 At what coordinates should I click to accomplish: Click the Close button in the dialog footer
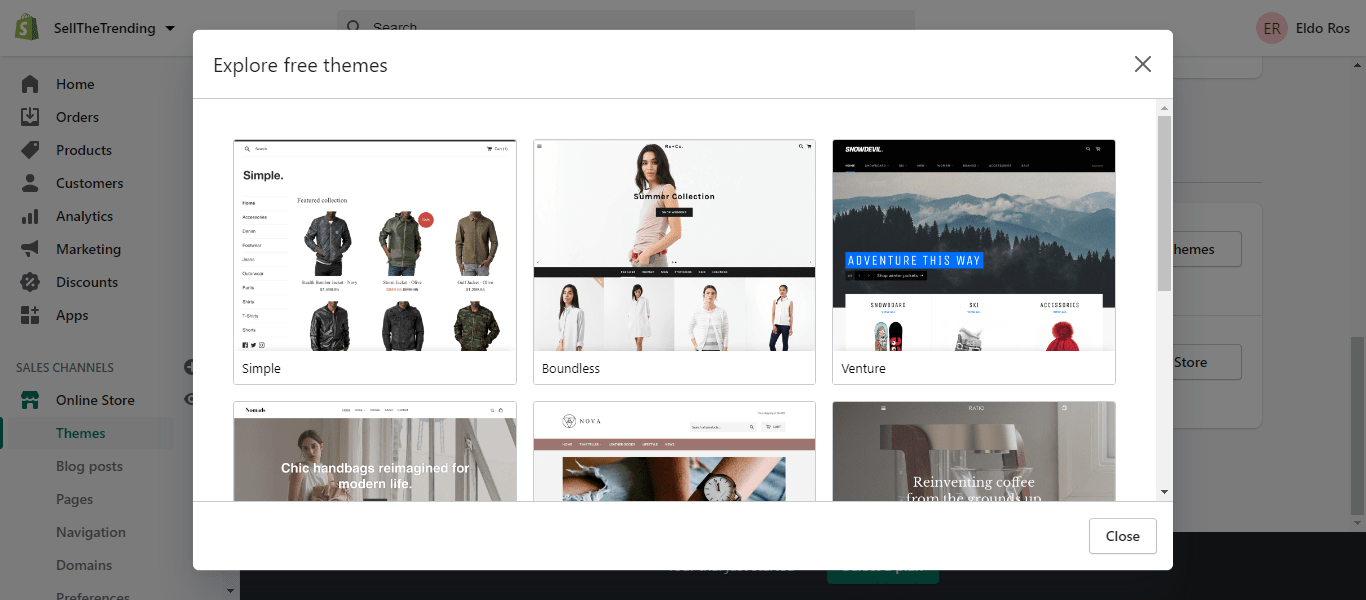pyautogui.click(x=1123, y=536)
